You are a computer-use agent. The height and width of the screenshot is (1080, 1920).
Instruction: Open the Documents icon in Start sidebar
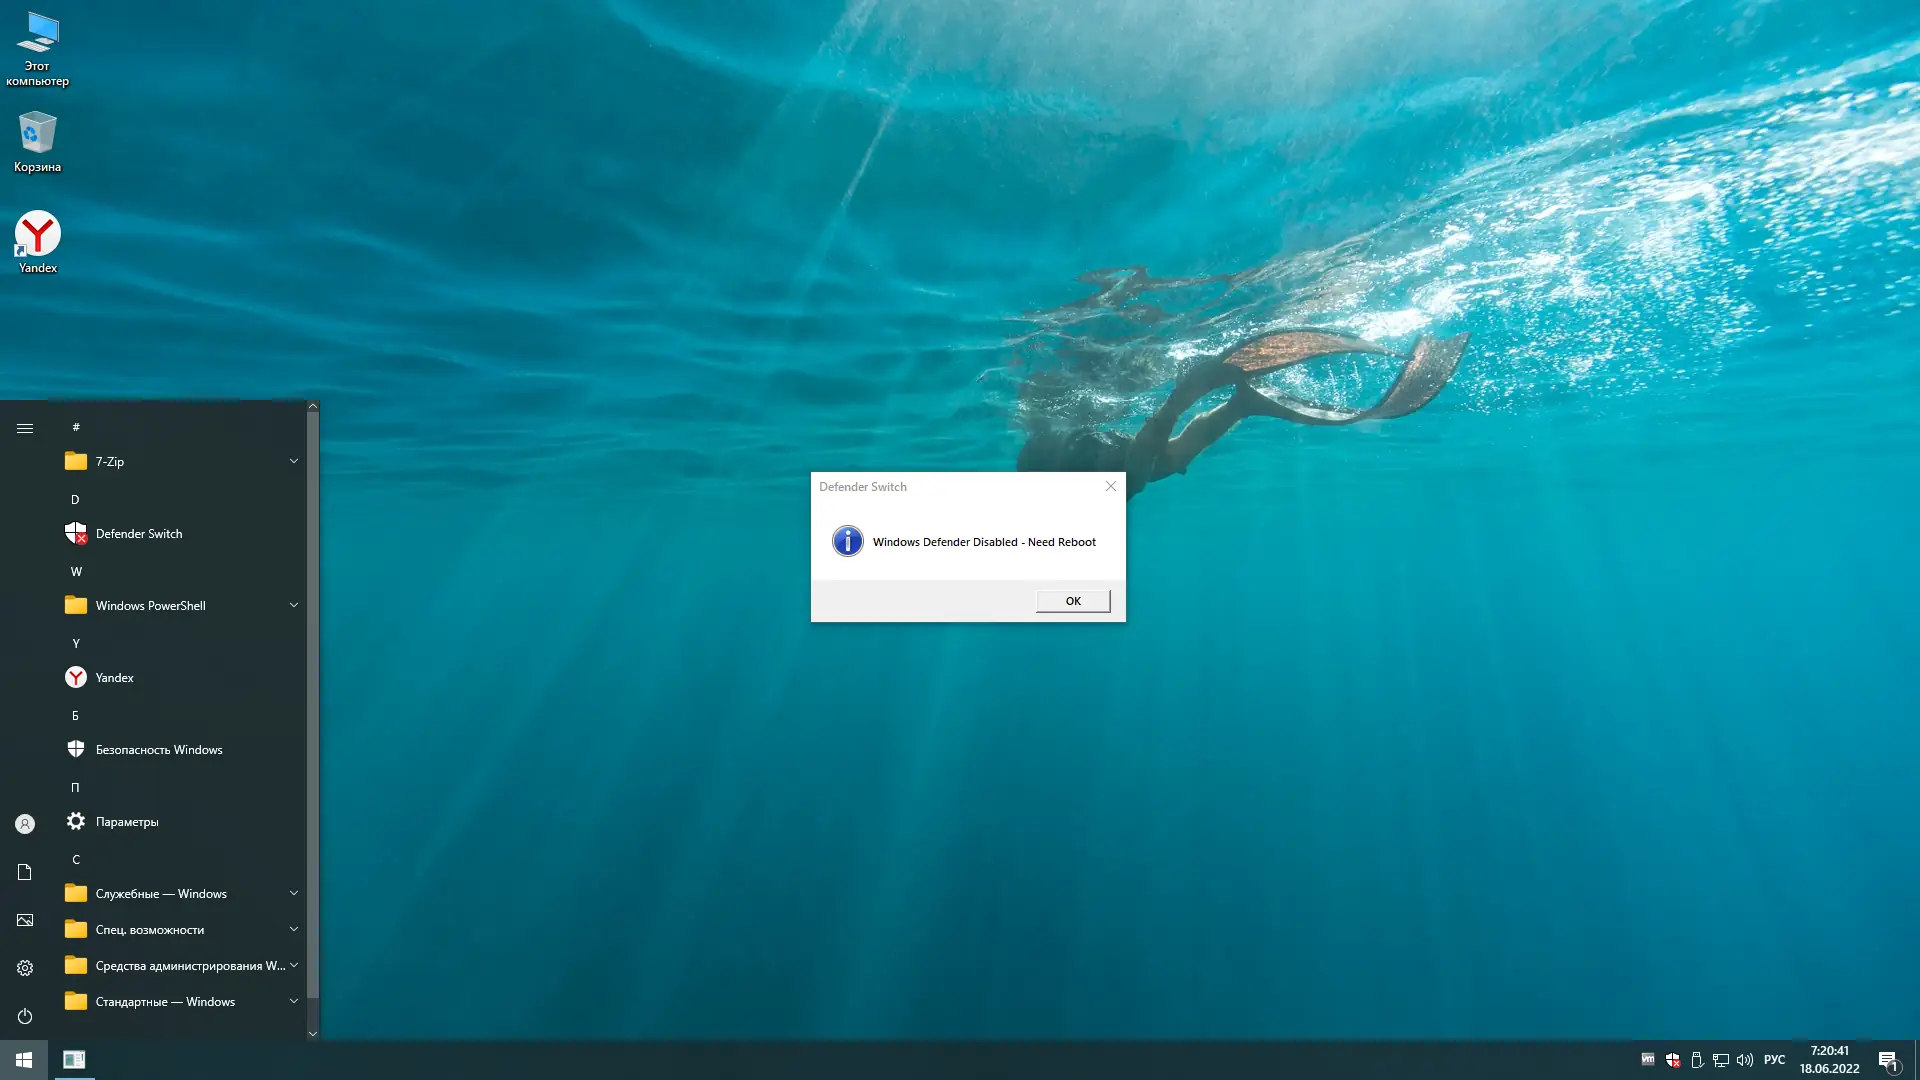(x=25, y=872)
